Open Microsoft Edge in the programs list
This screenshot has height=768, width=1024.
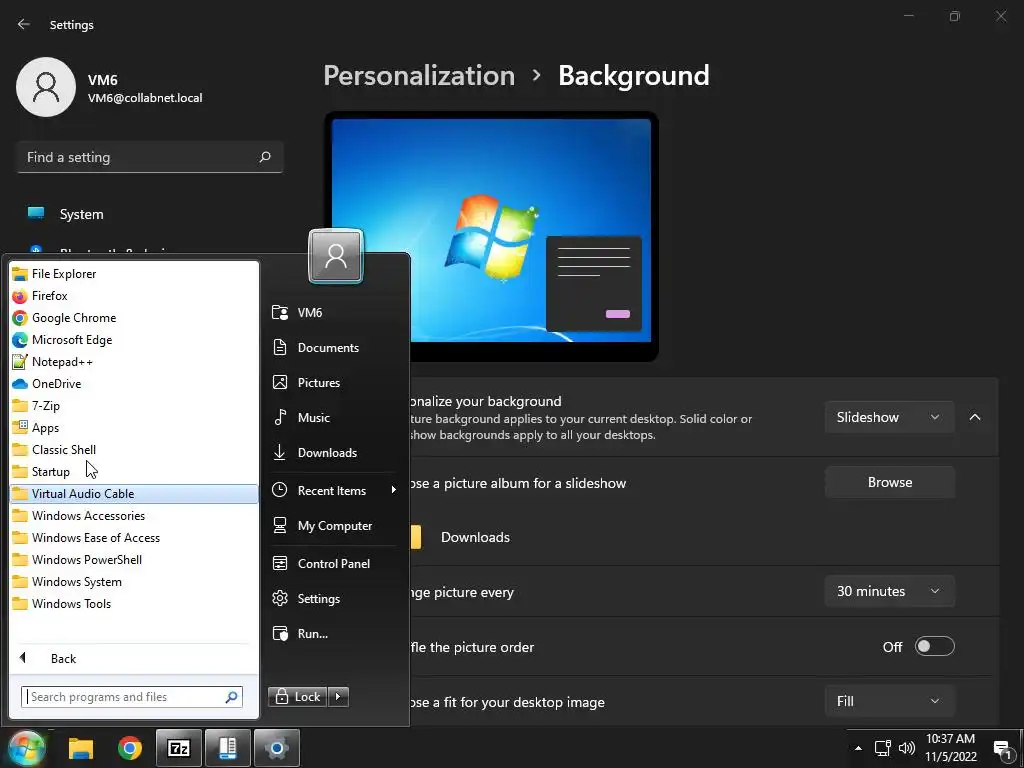coord(134,340)
